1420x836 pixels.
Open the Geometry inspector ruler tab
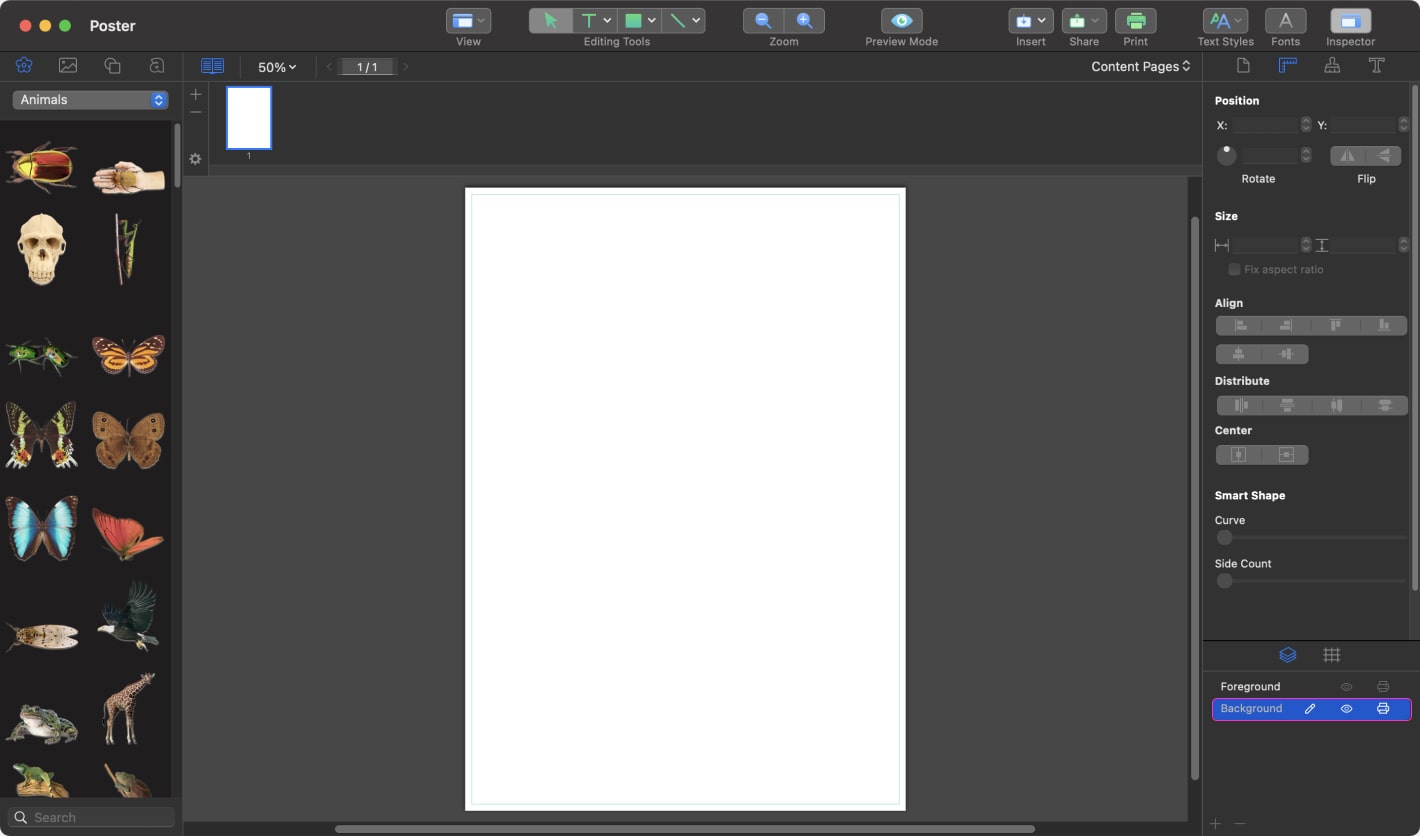click(x=1288, y=65)
